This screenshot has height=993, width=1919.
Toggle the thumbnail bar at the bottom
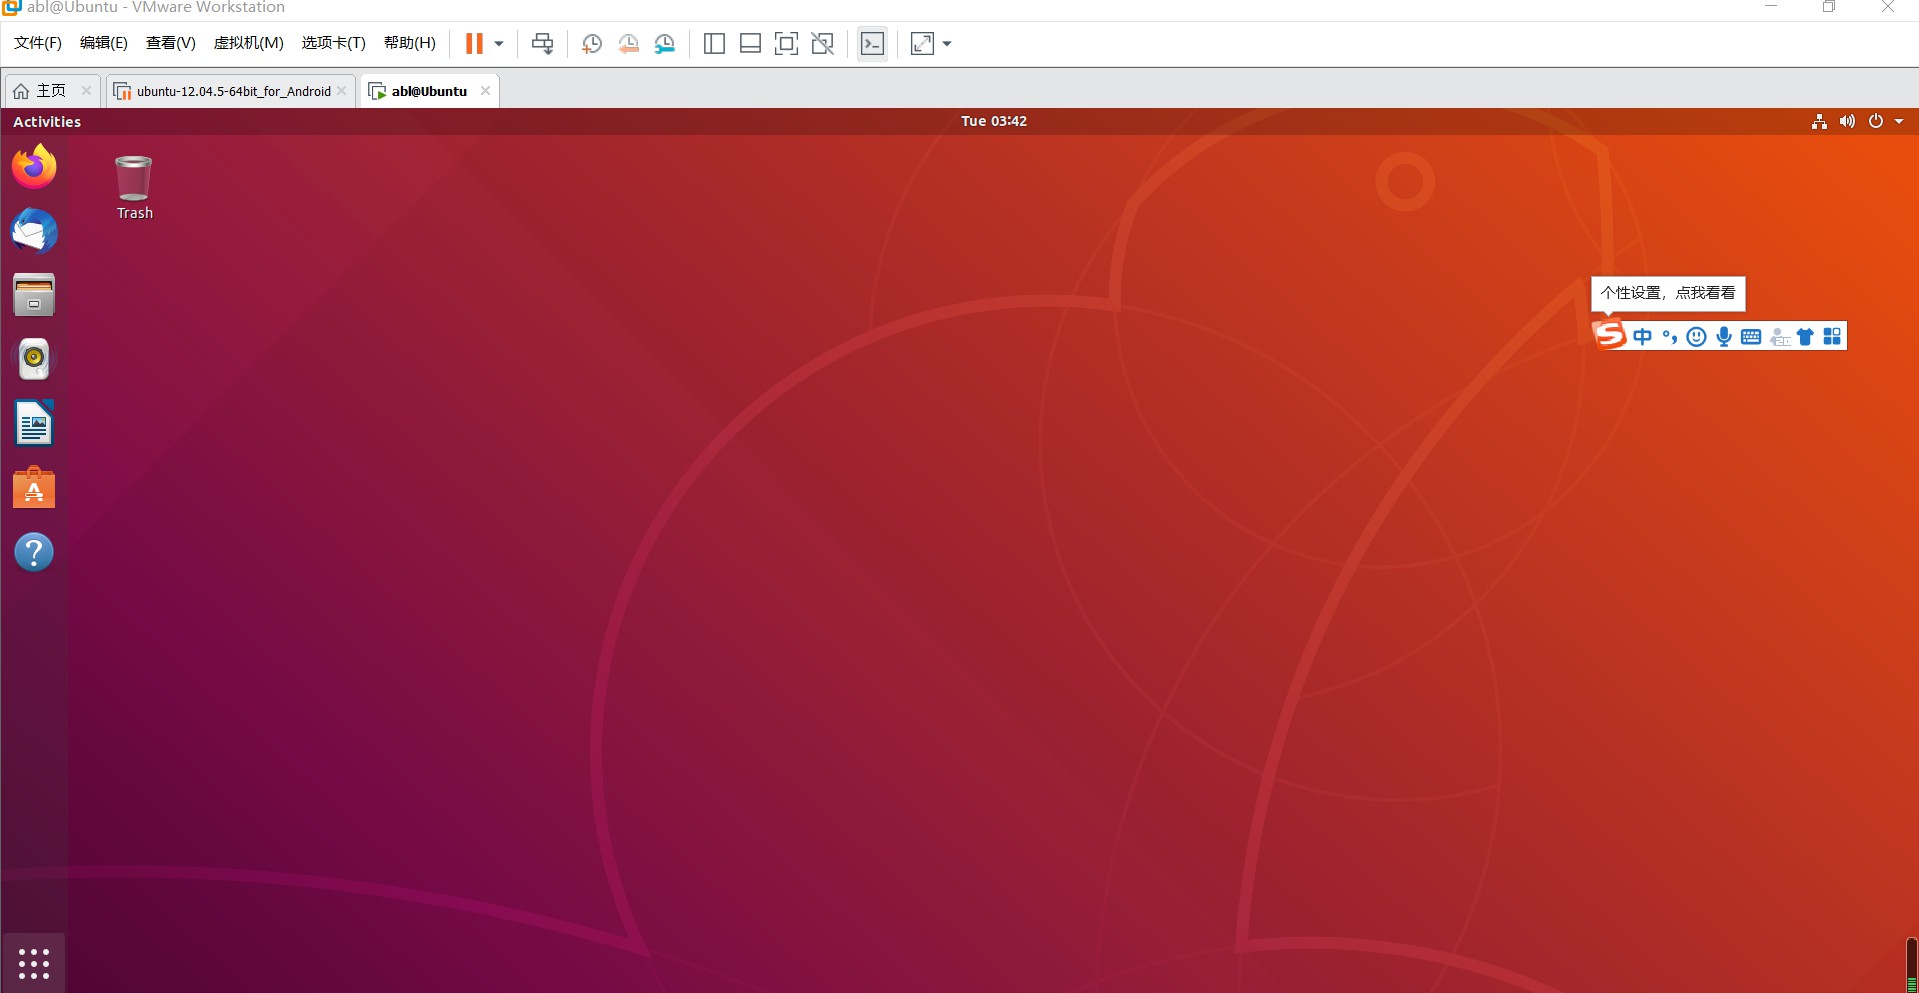click(x=750, y=43)
